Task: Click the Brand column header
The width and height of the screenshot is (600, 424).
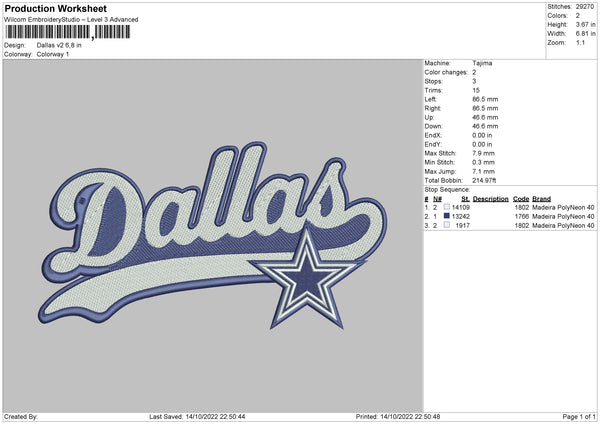Action: (541, 199)
